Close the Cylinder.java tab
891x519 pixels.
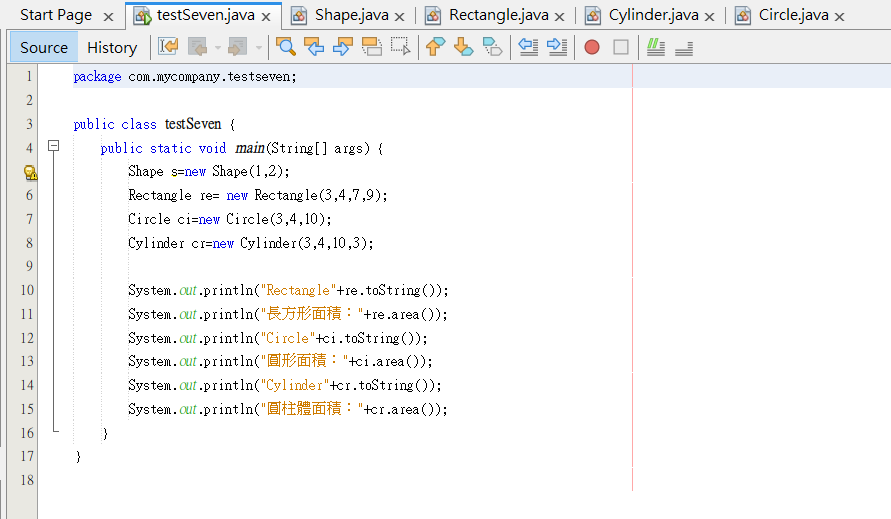(709, 17)
